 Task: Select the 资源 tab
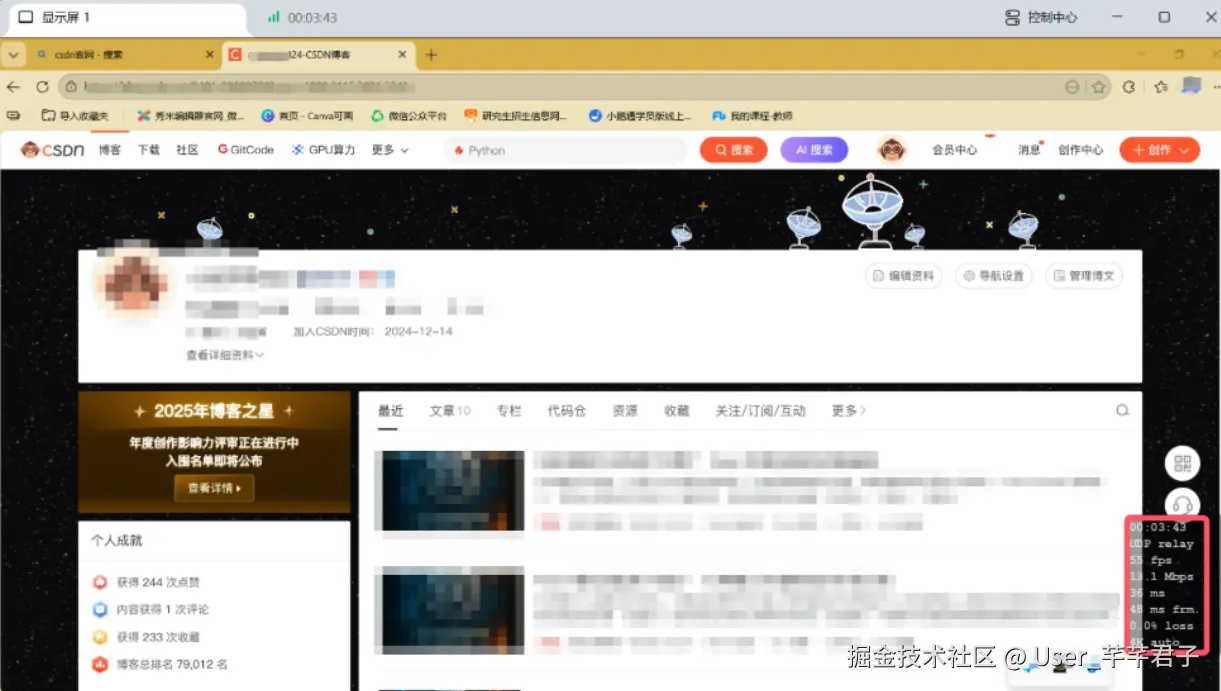click(x=625, y=410)
